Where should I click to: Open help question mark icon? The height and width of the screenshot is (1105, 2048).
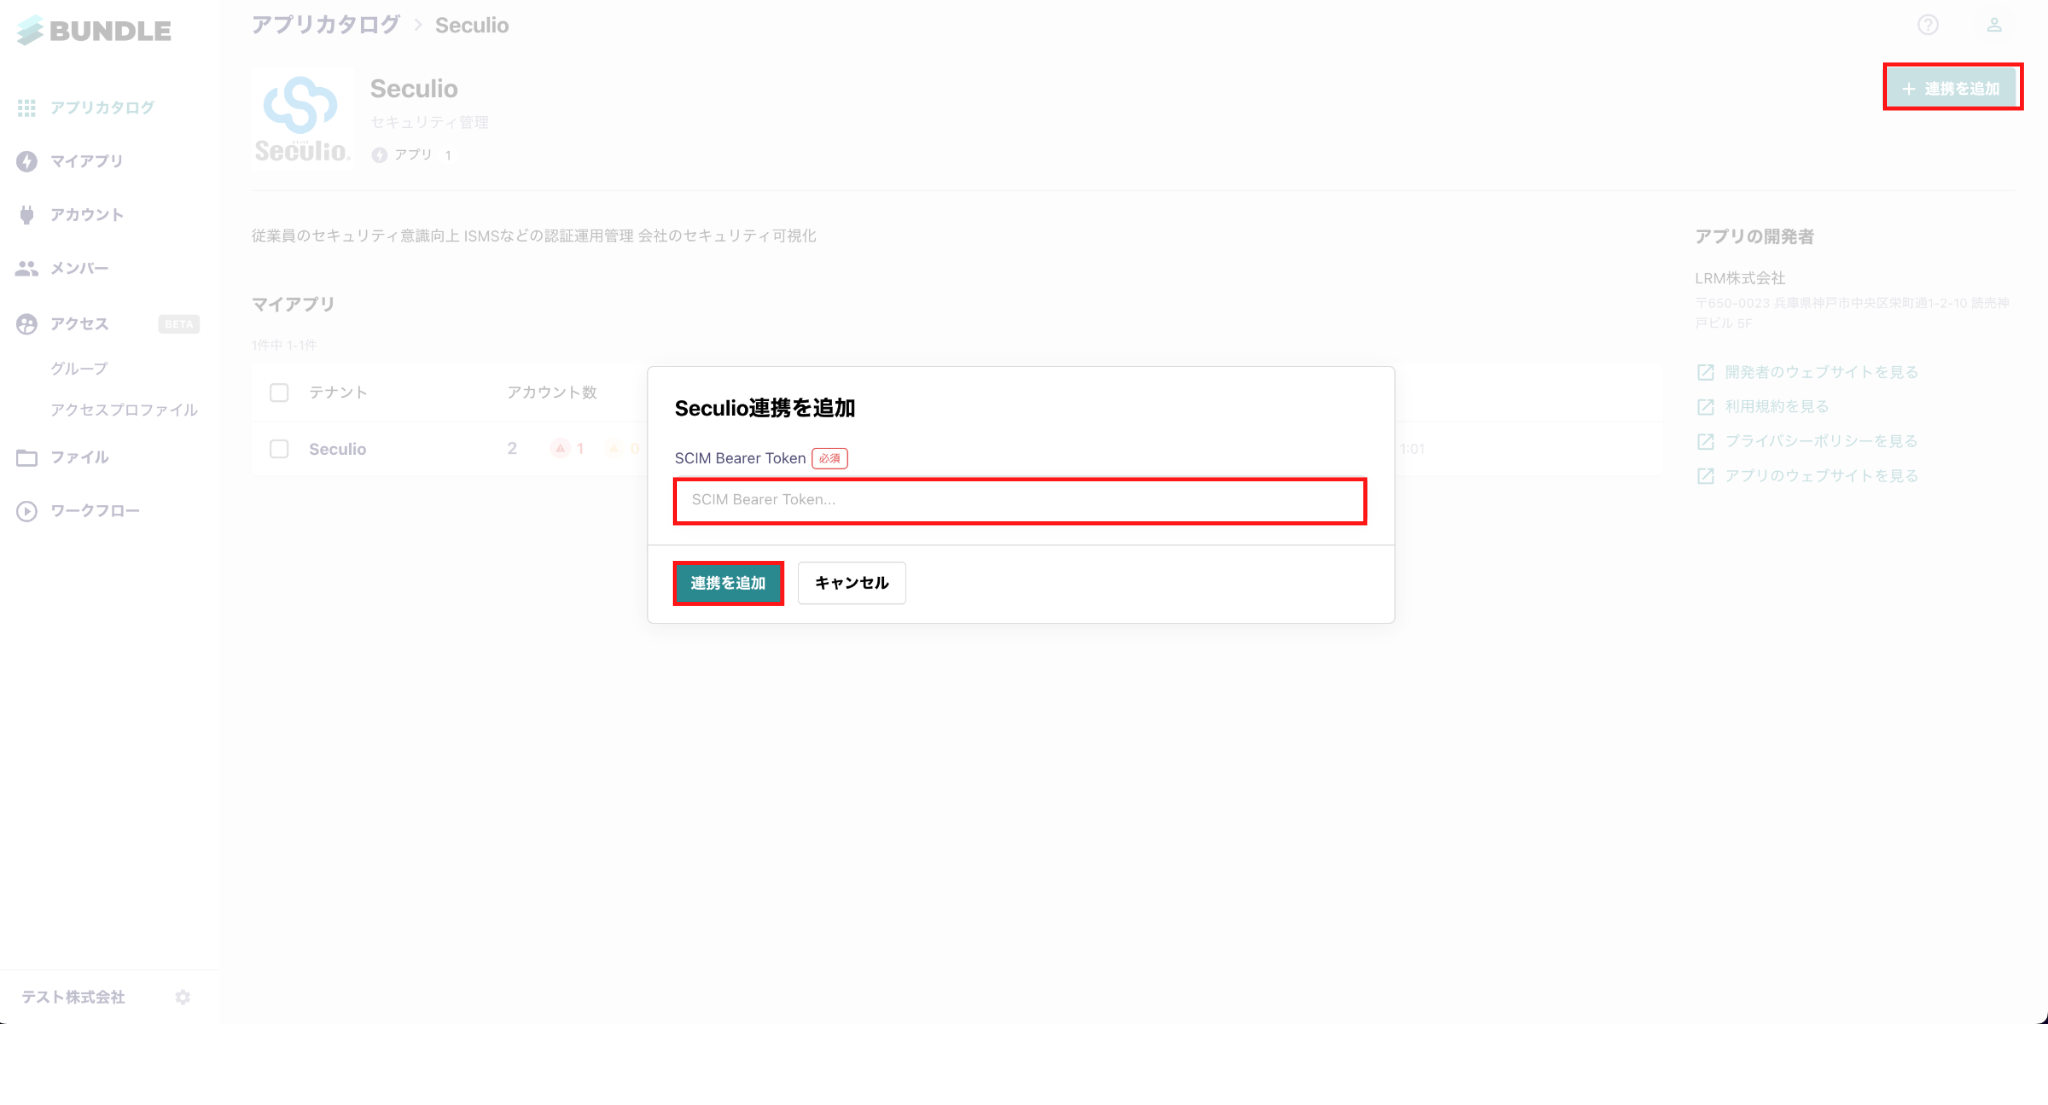(x=1928, y=25)
